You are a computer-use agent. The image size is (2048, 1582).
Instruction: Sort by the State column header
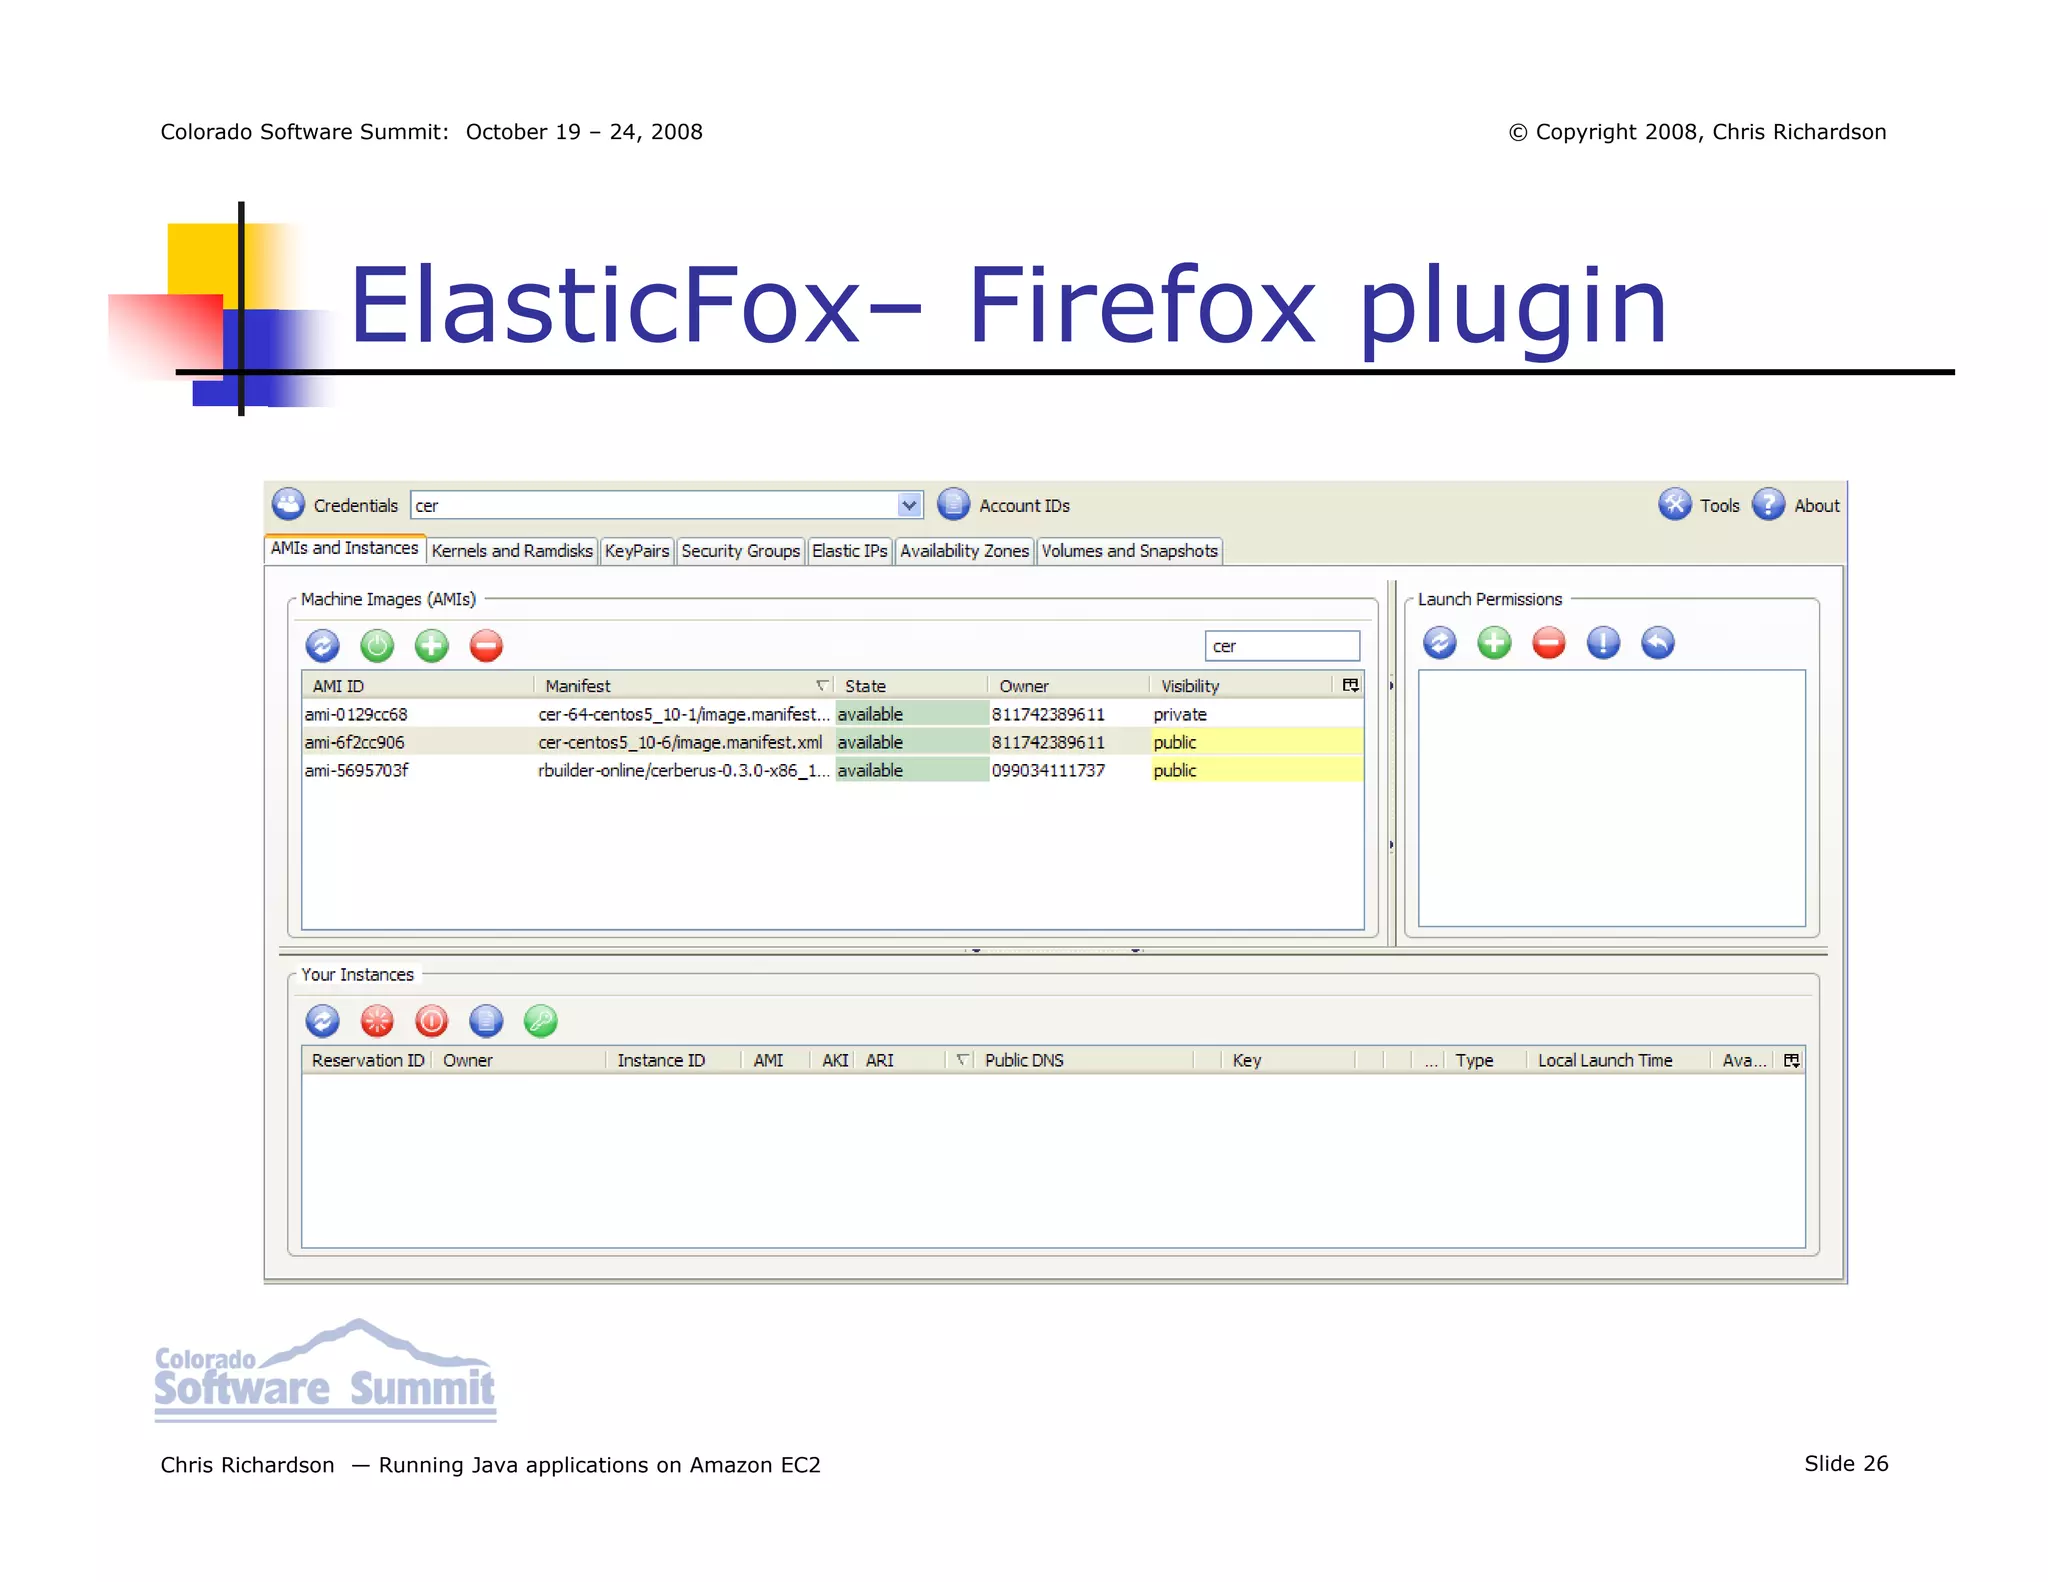[911, 686]
